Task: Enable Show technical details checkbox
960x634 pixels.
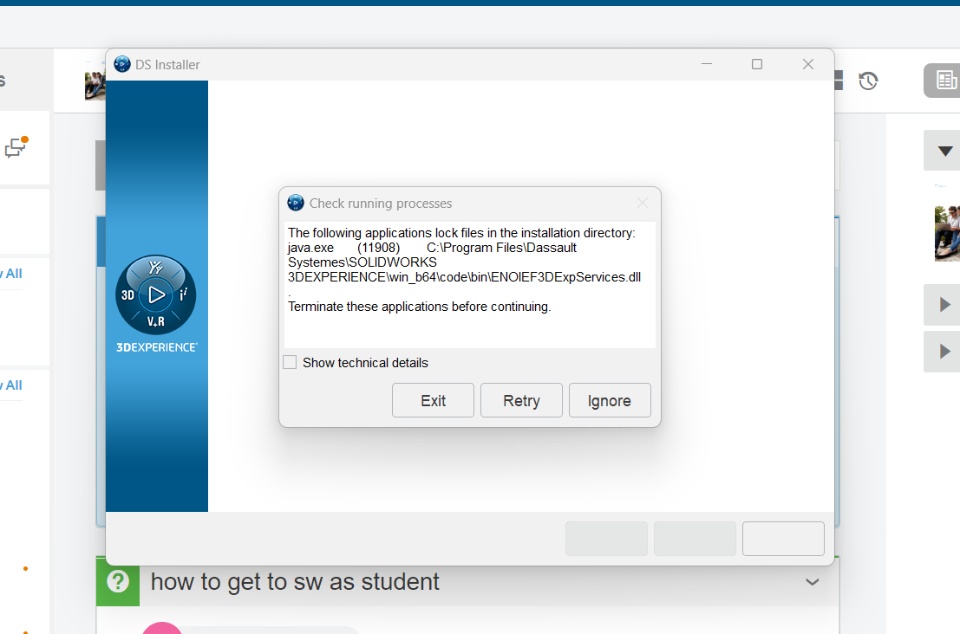Action: 290,362
